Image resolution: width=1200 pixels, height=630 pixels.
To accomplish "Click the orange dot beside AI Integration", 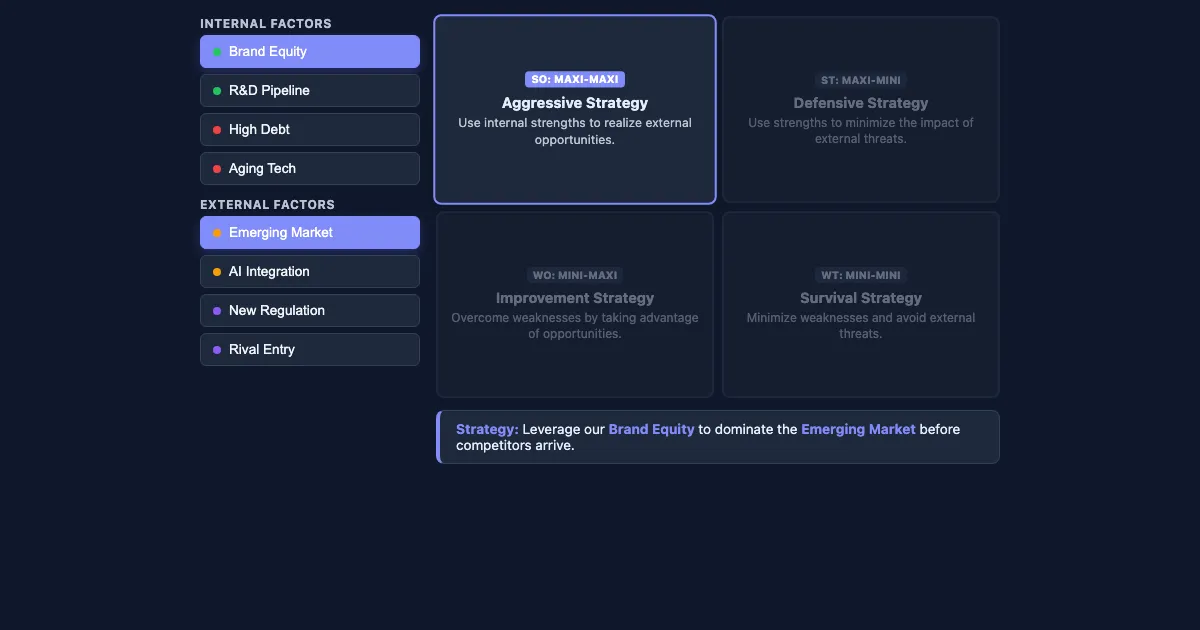I will (217, 272).
